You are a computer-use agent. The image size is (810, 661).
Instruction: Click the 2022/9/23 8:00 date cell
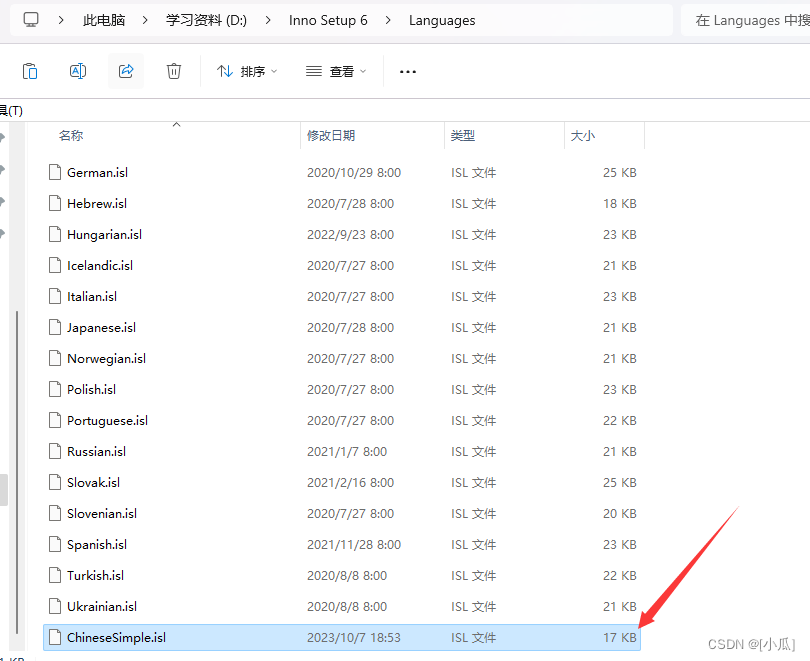click(351, 235)
